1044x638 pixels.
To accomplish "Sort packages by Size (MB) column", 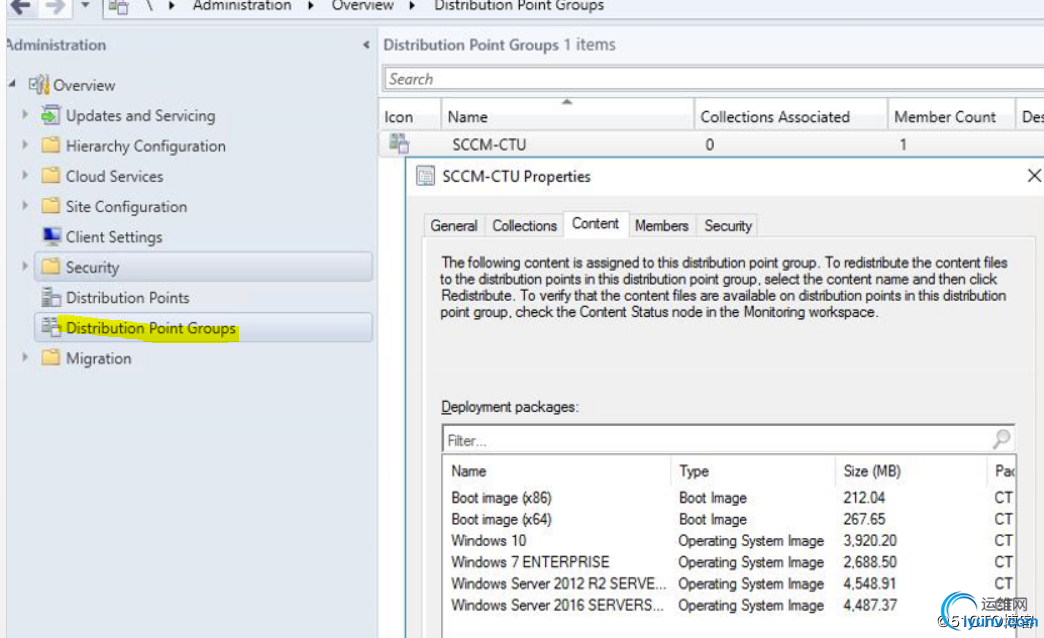I will coord(911,471).
